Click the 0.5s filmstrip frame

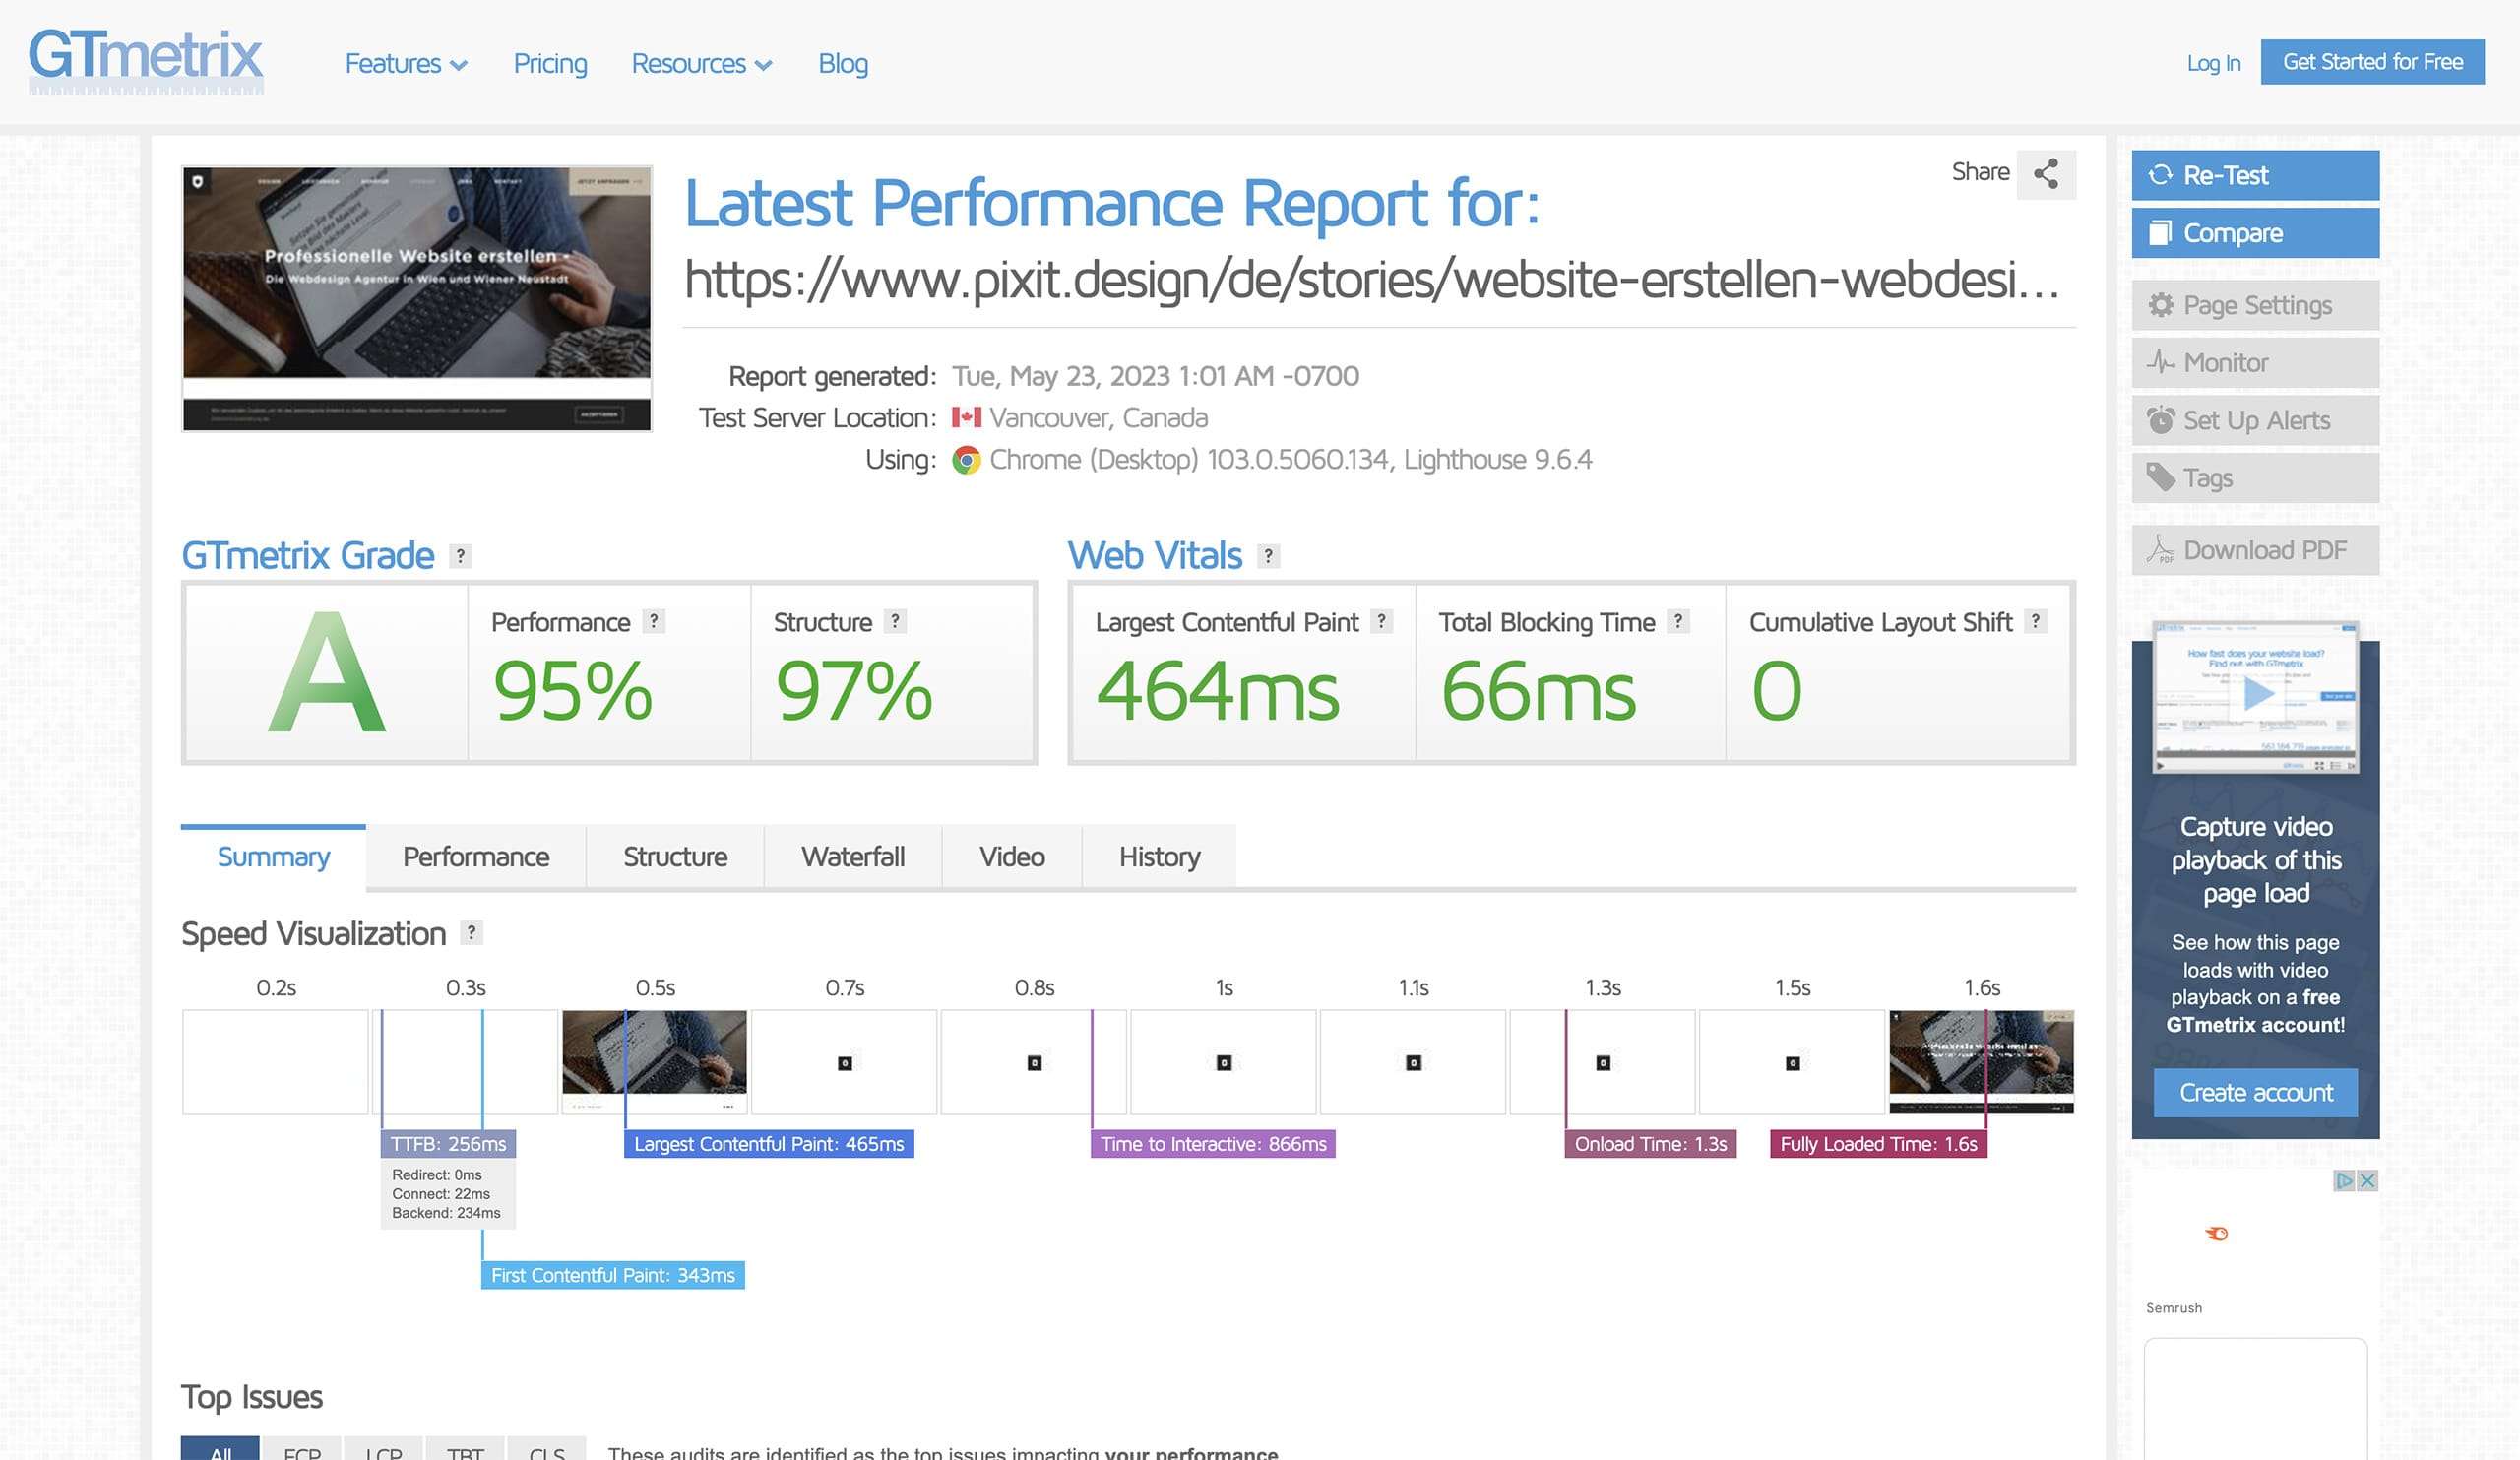coord(654,1062)
